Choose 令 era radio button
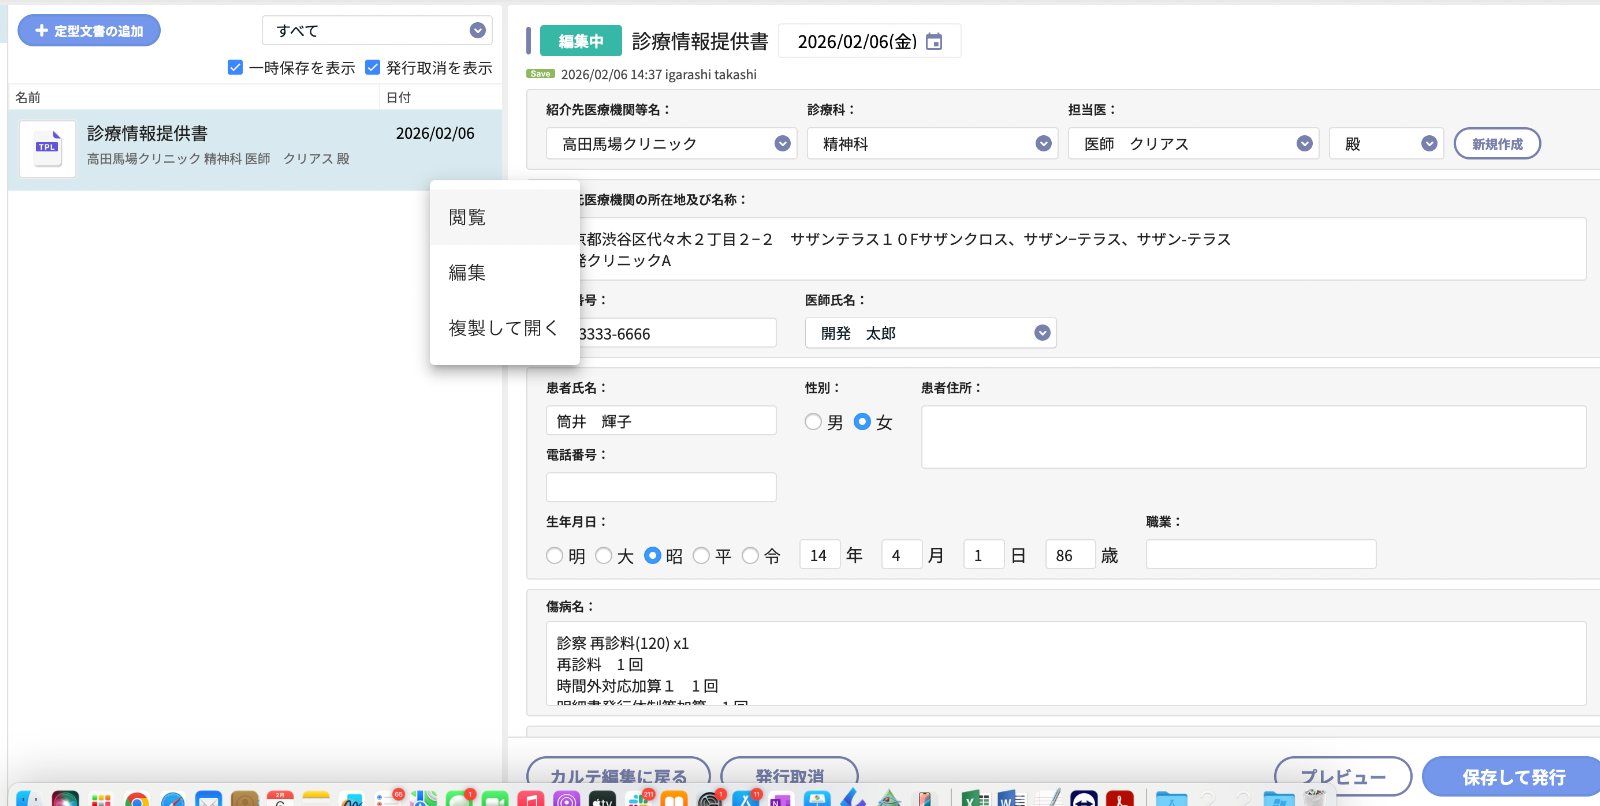The width and height of the screenshot is (1600, 806). pos(750,555)
